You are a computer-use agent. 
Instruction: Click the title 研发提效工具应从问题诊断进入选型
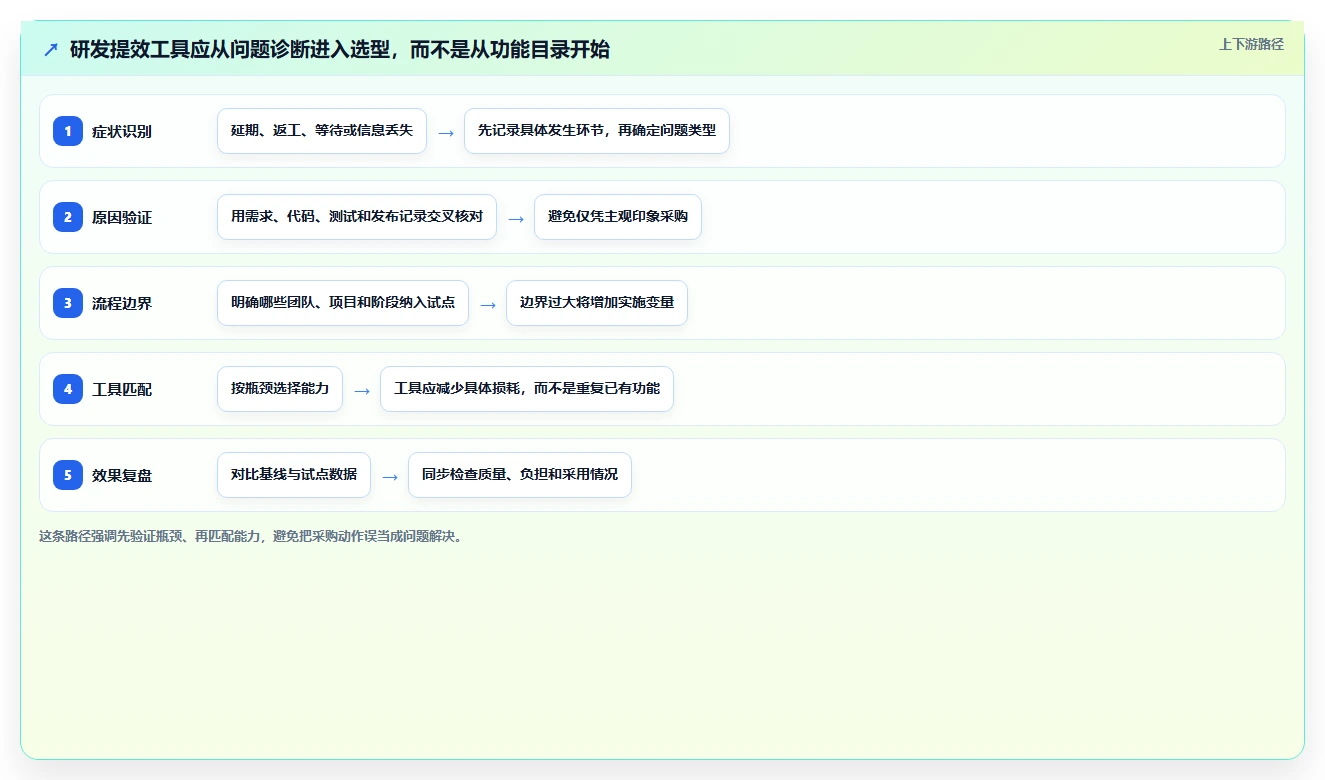coord(340,49)
